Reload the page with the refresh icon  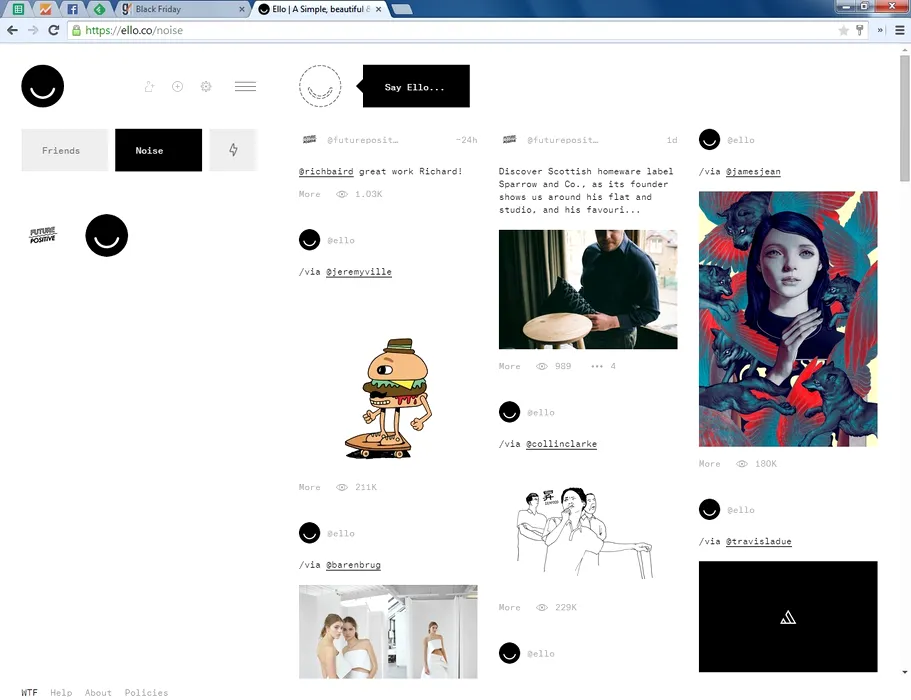coord(53,30)
